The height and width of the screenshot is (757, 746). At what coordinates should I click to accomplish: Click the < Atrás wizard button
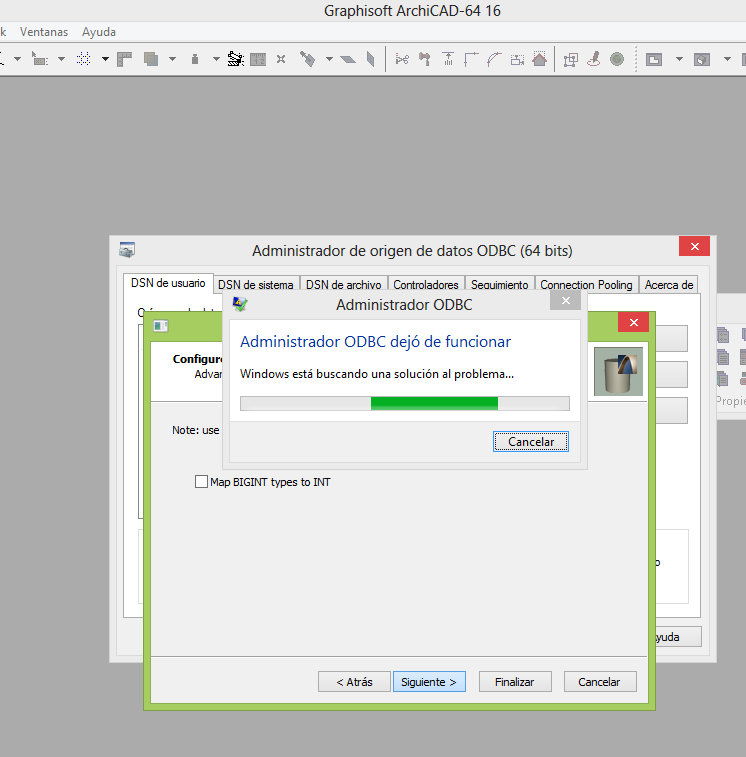point(354,681)
